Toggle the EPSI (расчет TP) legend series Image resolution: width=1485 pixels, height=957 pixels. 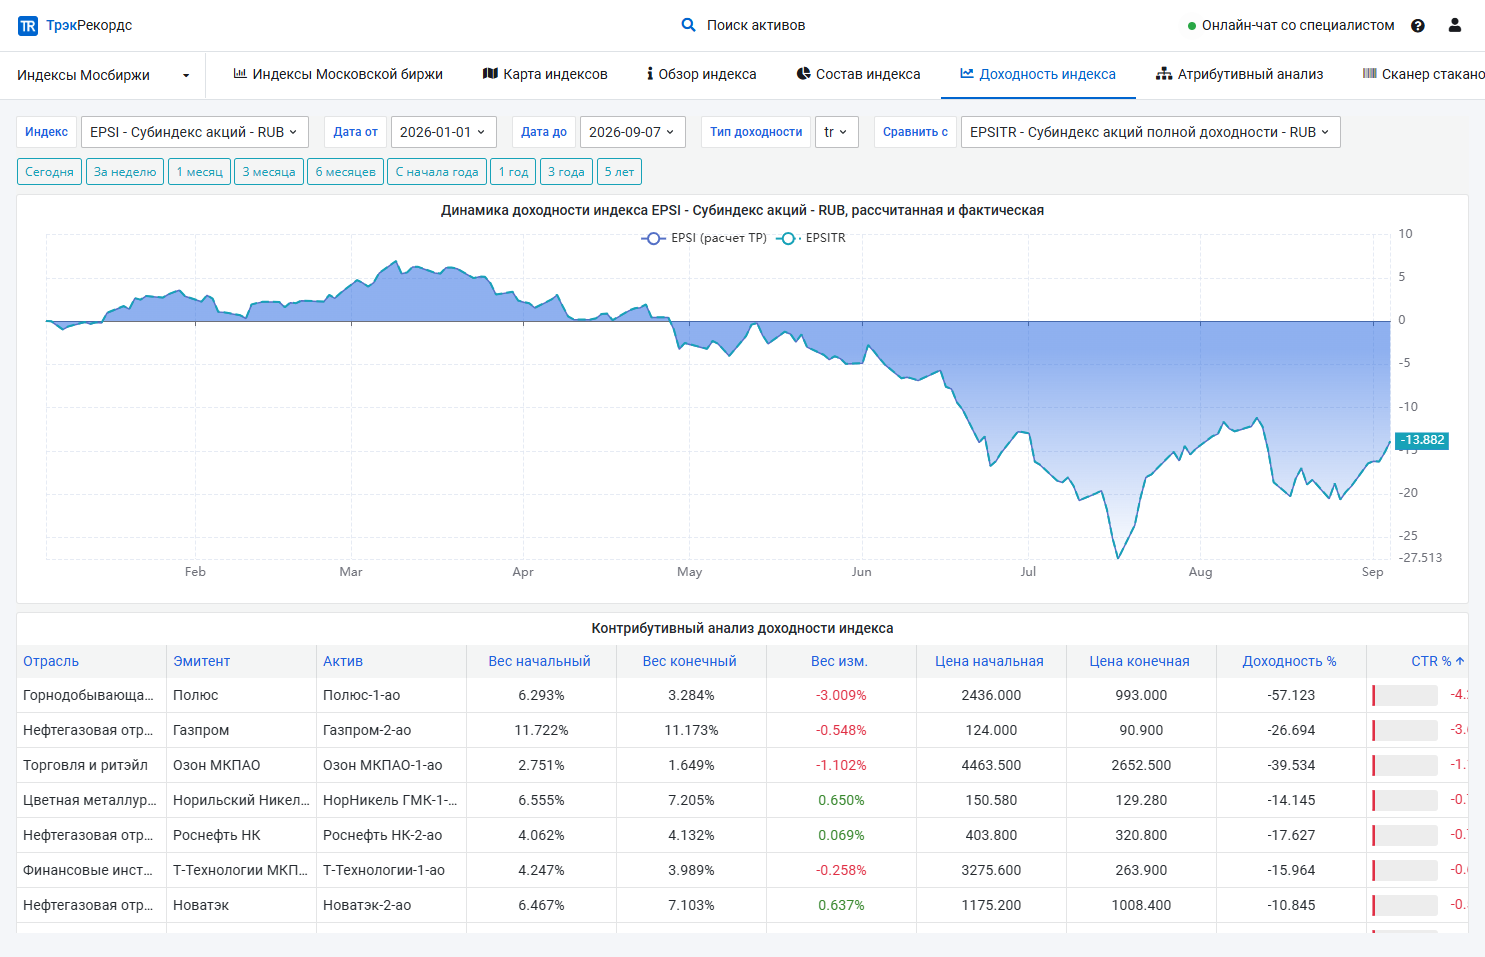tap(704, 238)
